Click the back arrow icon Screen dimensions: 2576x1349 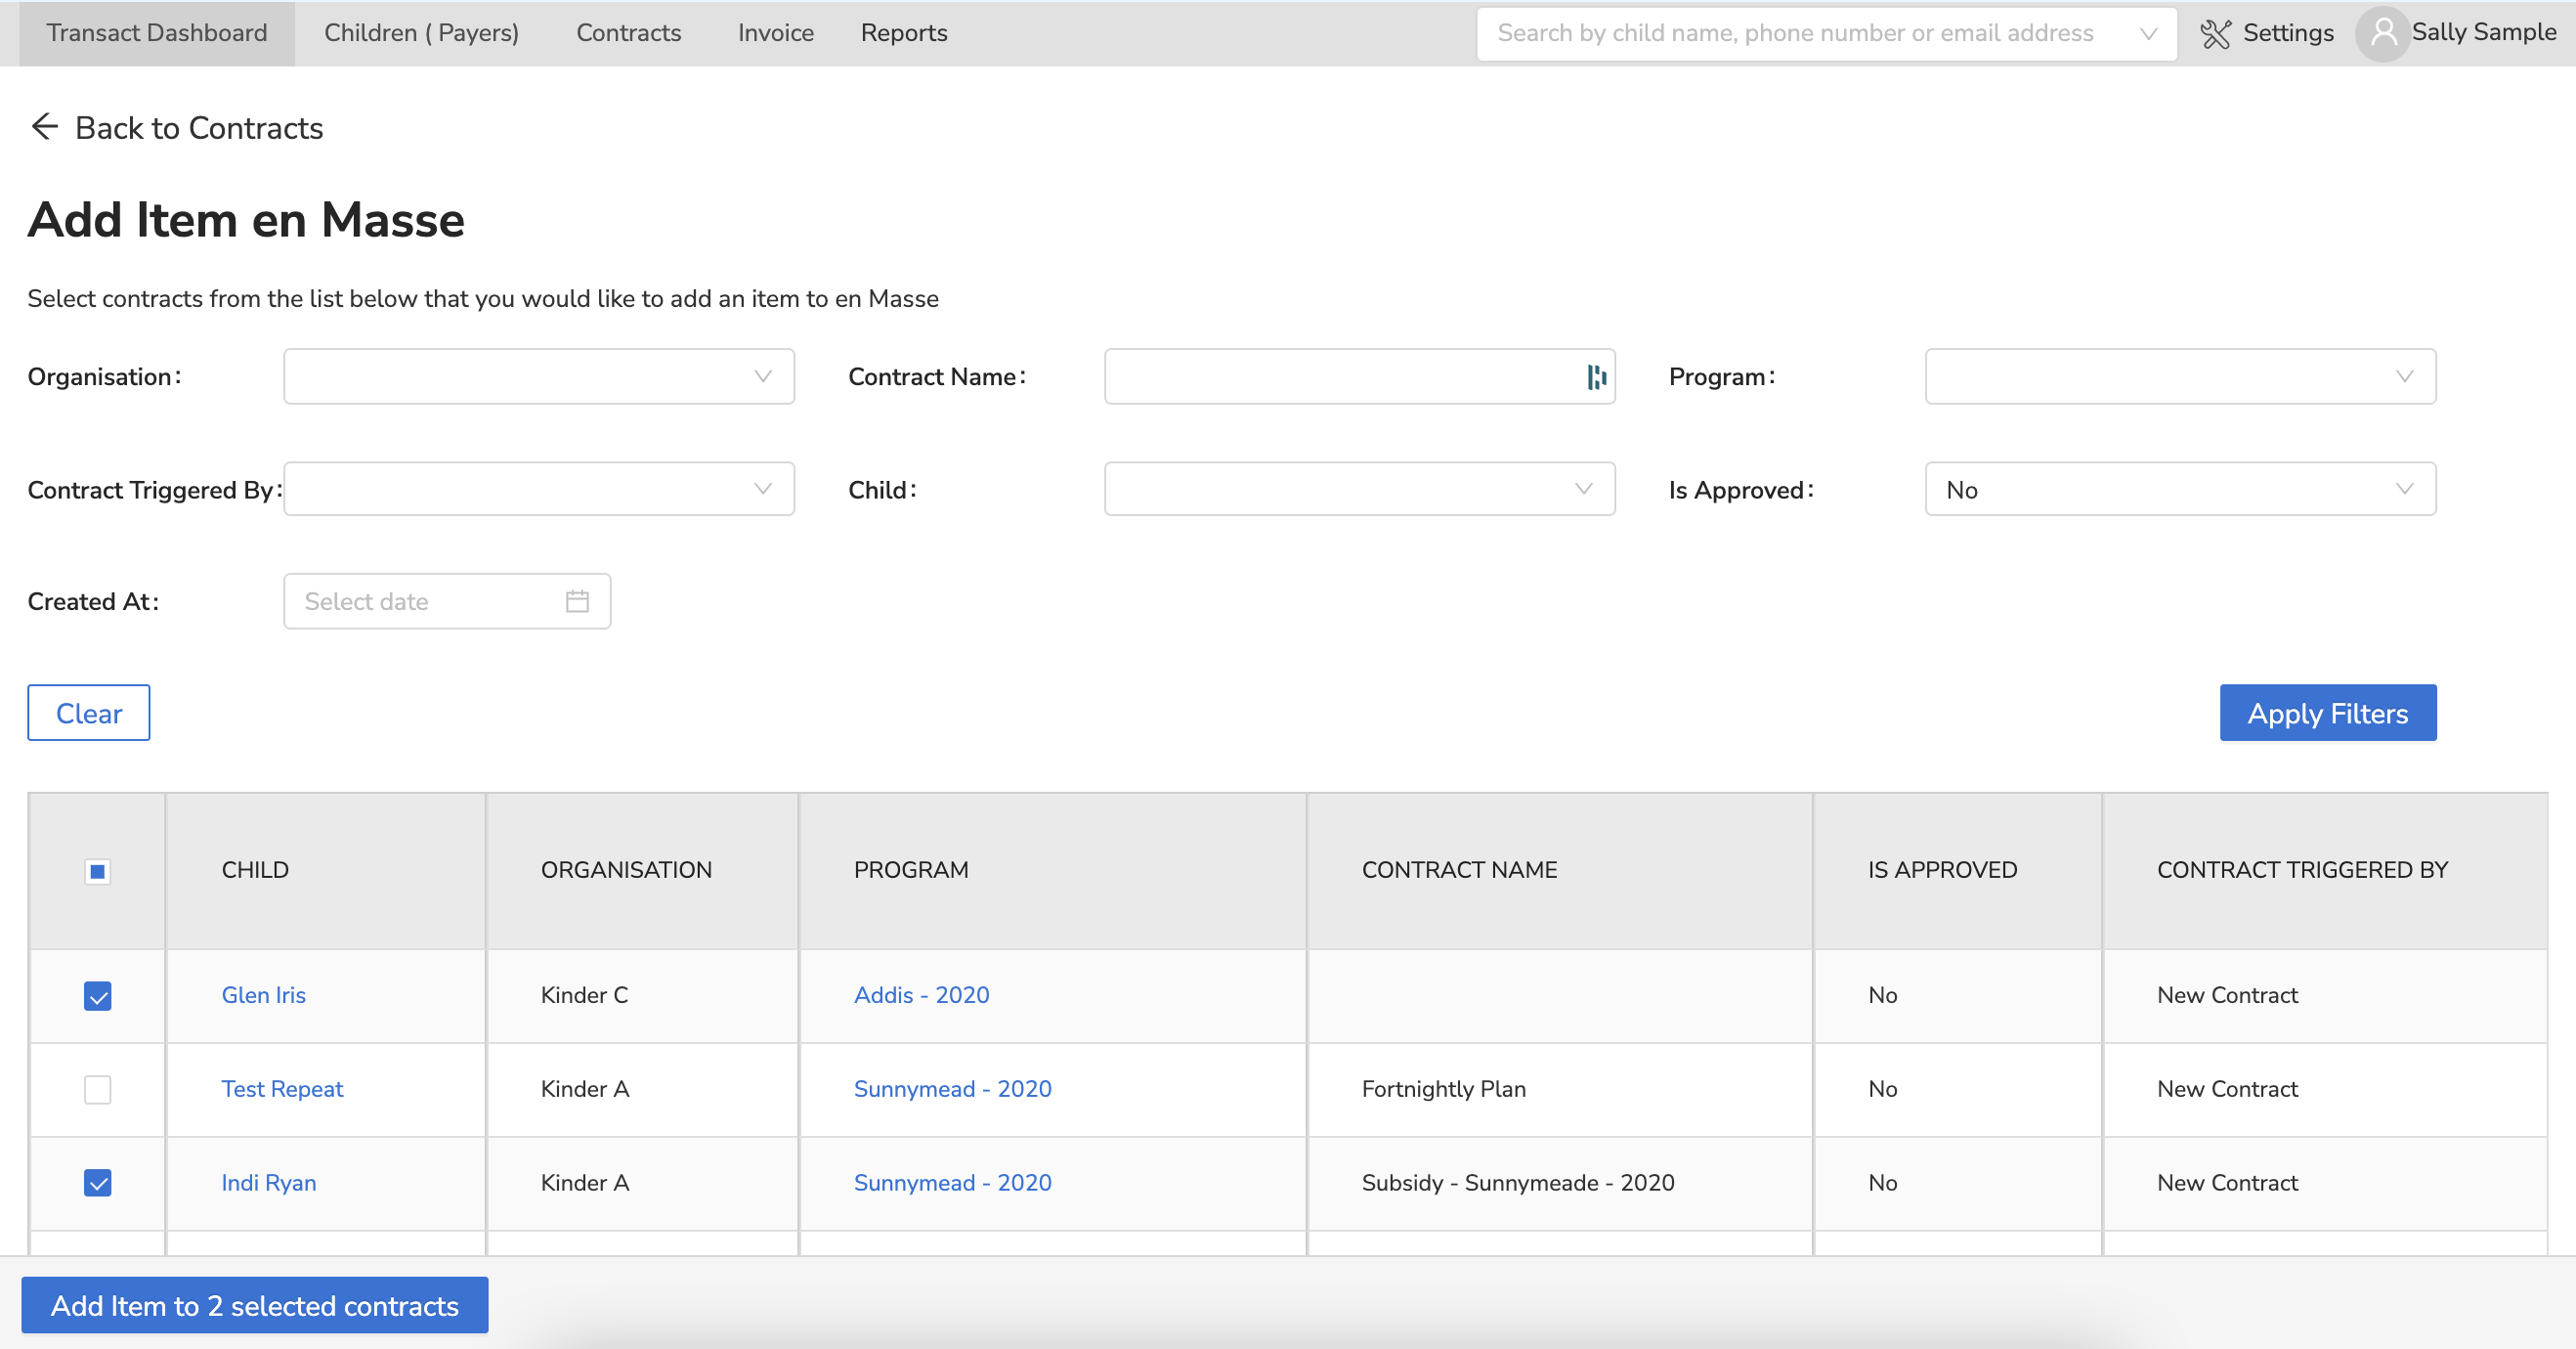click(44, 127)
